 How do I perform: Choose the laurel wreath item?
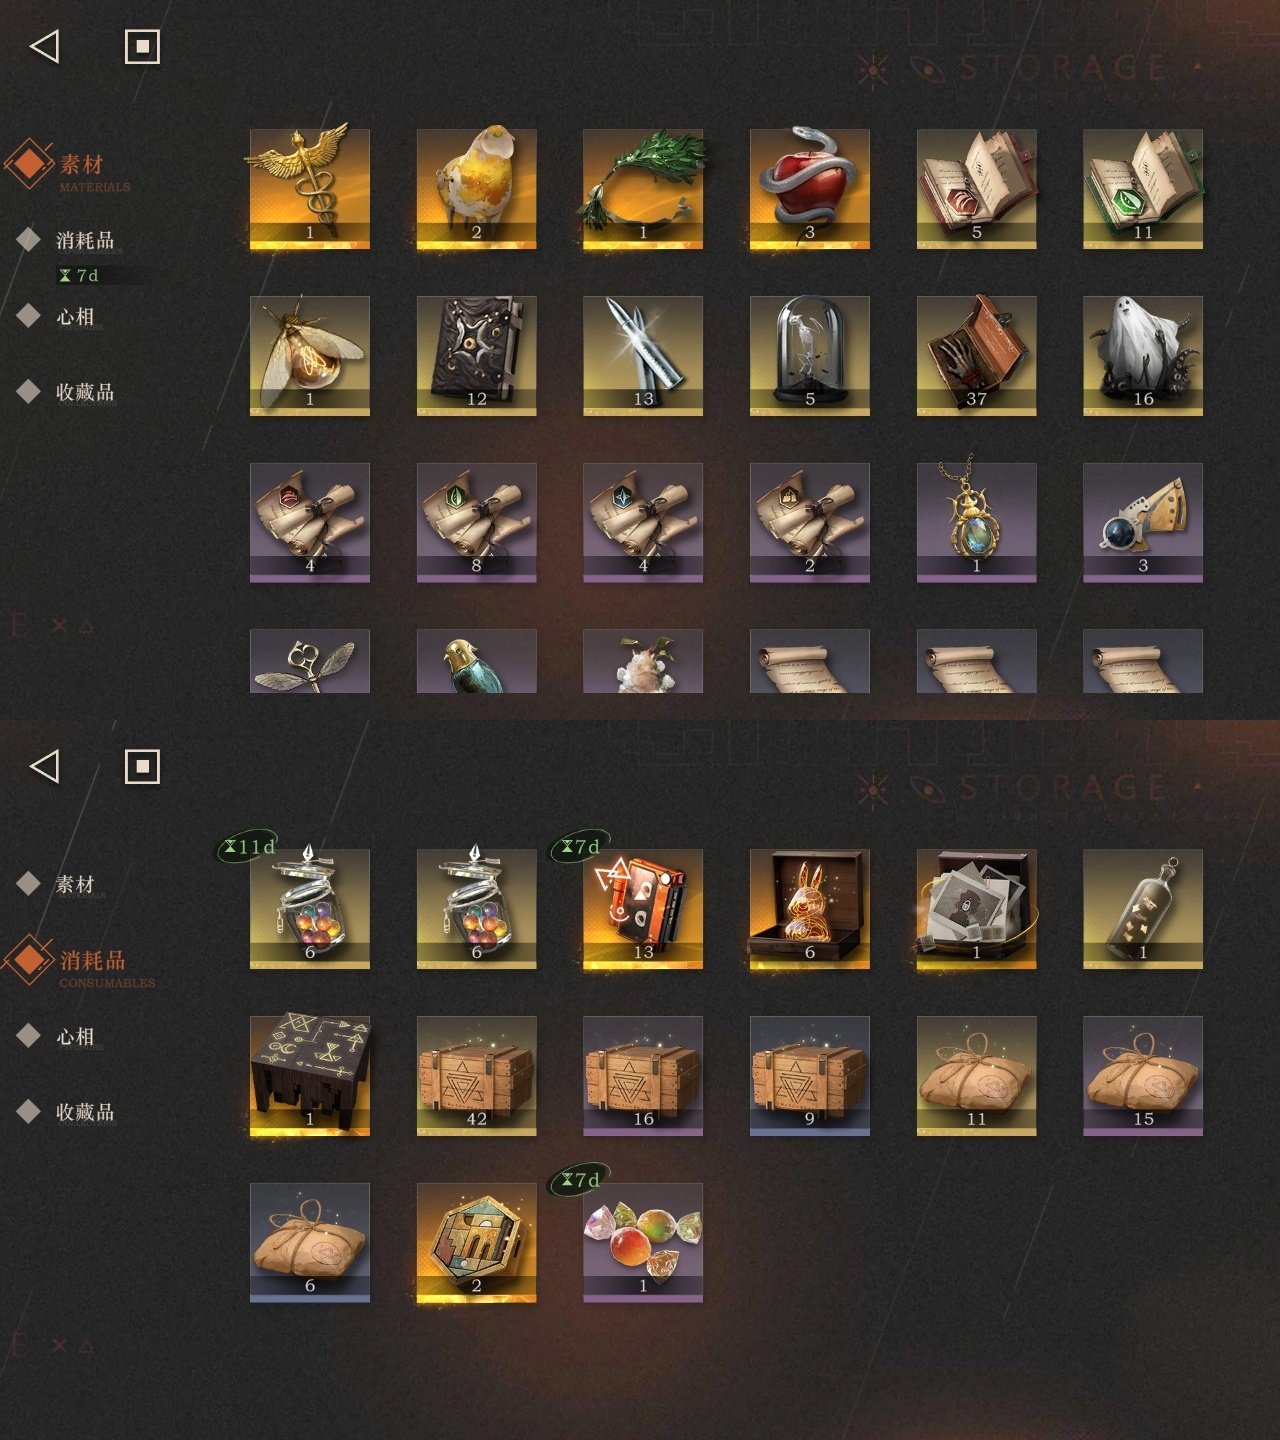(643, 188)
